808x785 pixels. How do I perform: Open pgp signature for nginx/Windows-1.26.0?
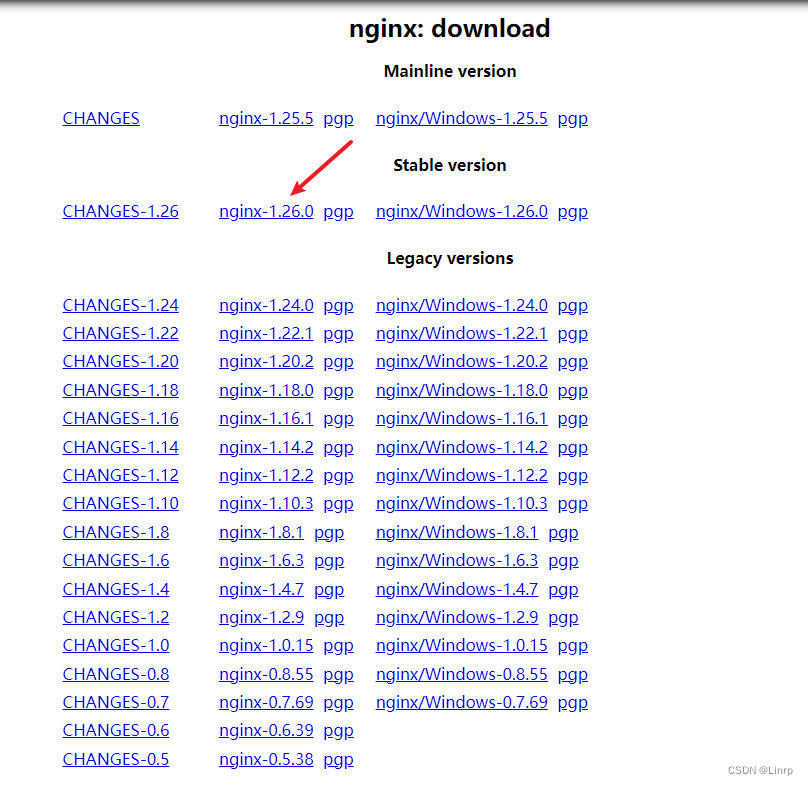(x=573, y=212)
